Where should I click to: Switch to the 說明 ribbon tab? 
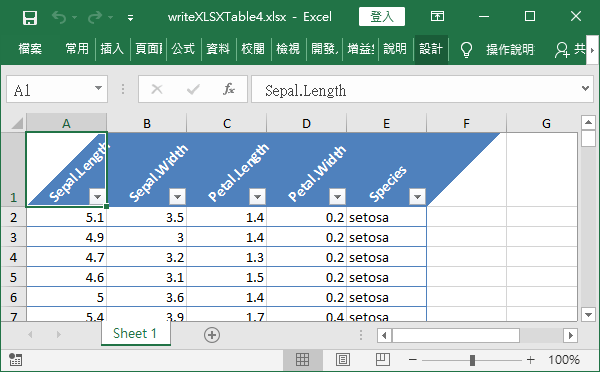[x=395, y=49]
